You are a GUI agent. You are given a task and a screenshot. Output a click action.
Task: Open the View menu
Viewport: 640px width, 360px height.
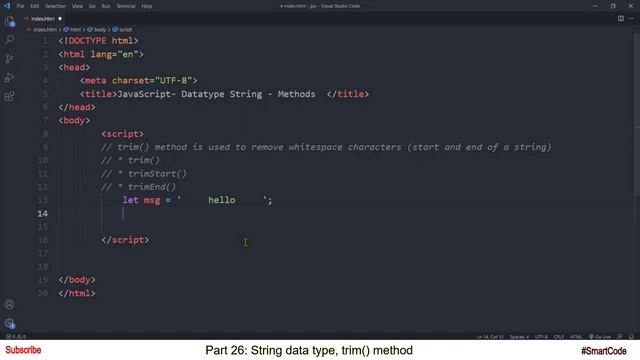pos(77,6)
